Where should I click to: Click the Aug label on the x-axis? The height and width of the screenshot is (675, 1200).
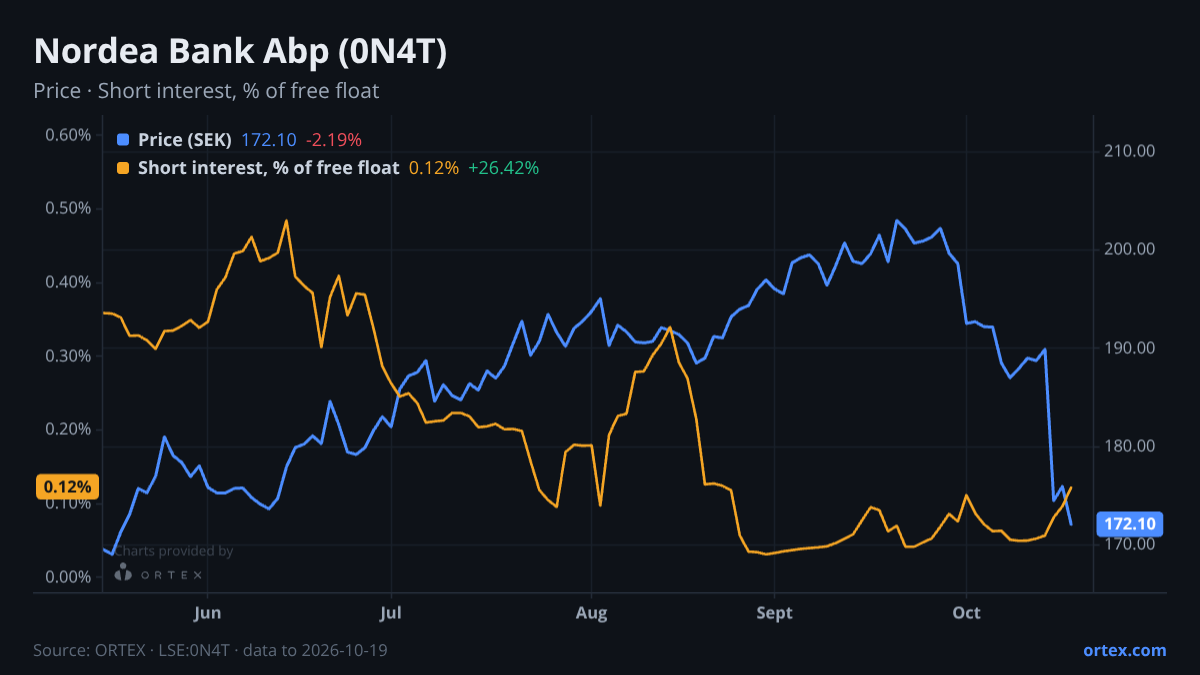click(x=592, y=612)
